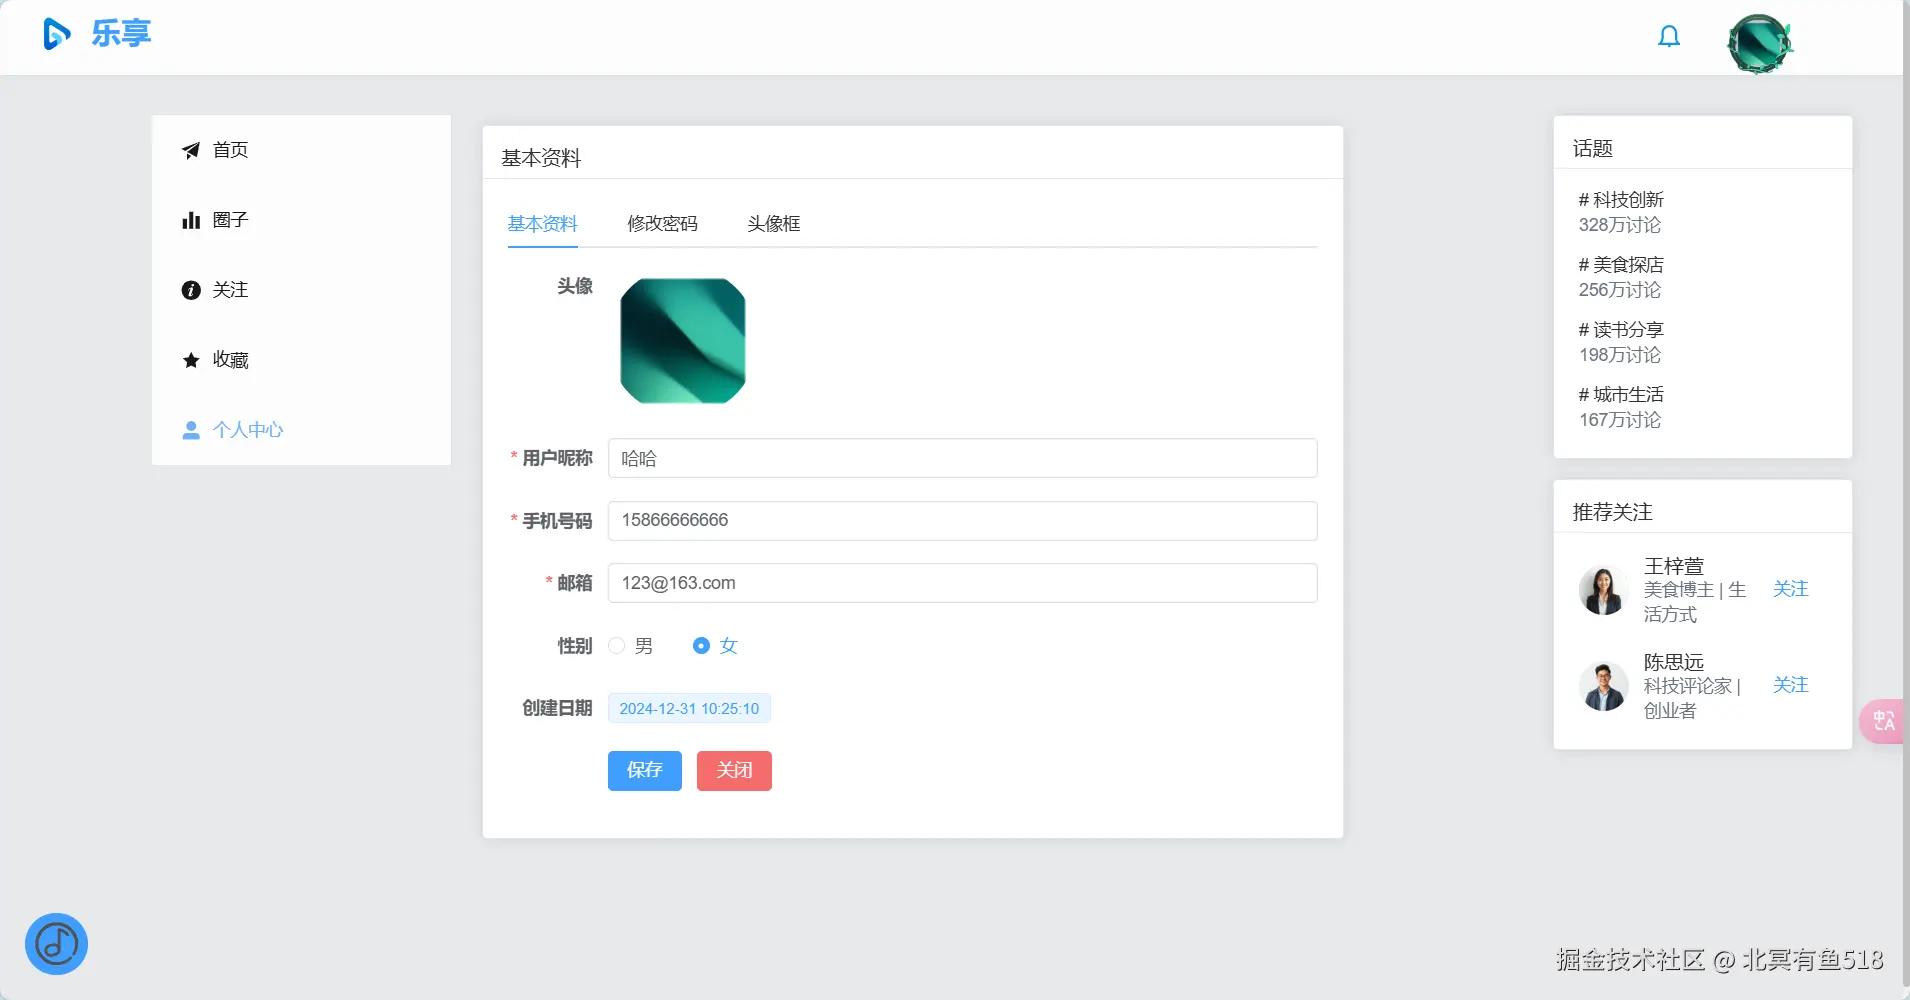Follow 陈思远 via 关注 link
Screen dimensions: 1910x1000
[1790, 685]
